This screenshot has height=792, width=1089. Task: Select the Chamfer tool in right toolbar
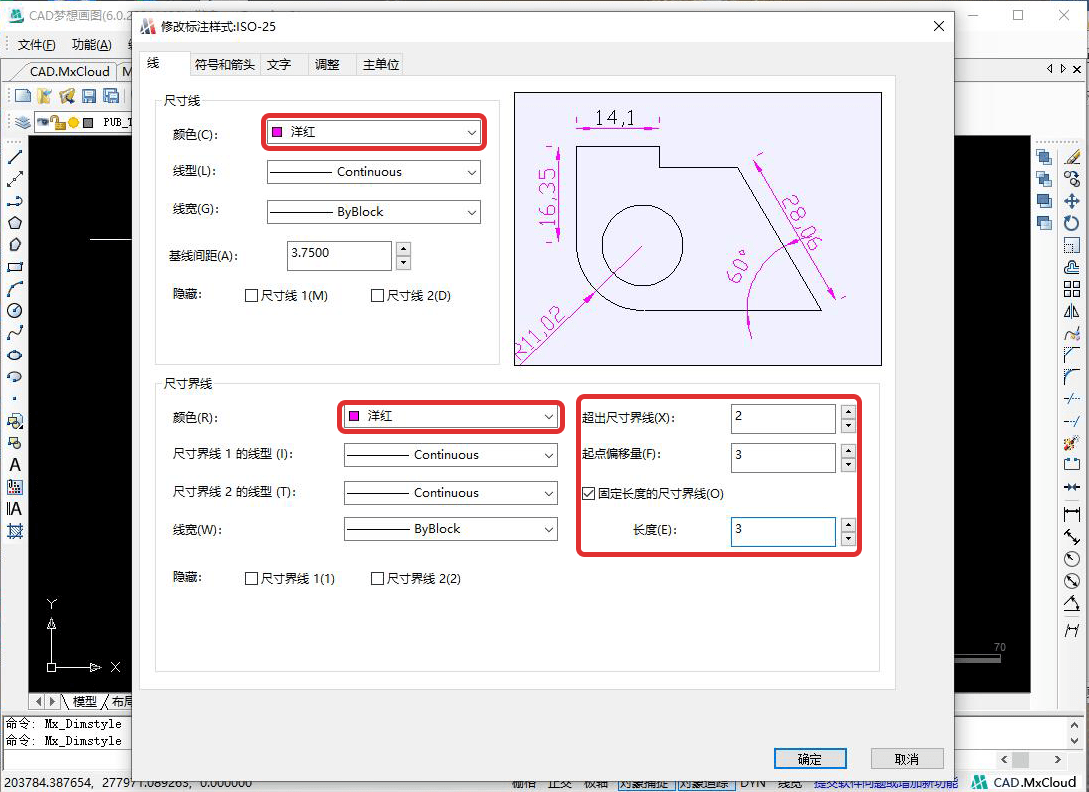click(x=1072, y=355)
